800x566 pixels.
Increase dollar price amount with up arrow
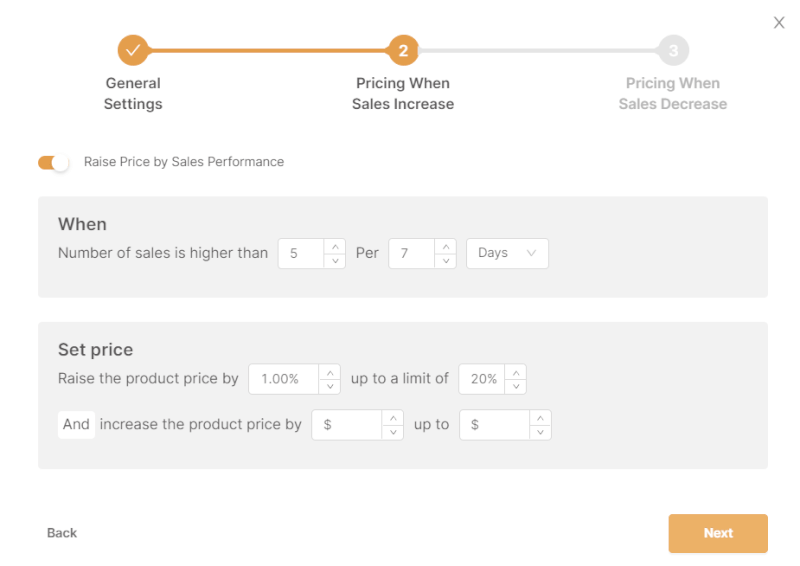click(393, 418)
